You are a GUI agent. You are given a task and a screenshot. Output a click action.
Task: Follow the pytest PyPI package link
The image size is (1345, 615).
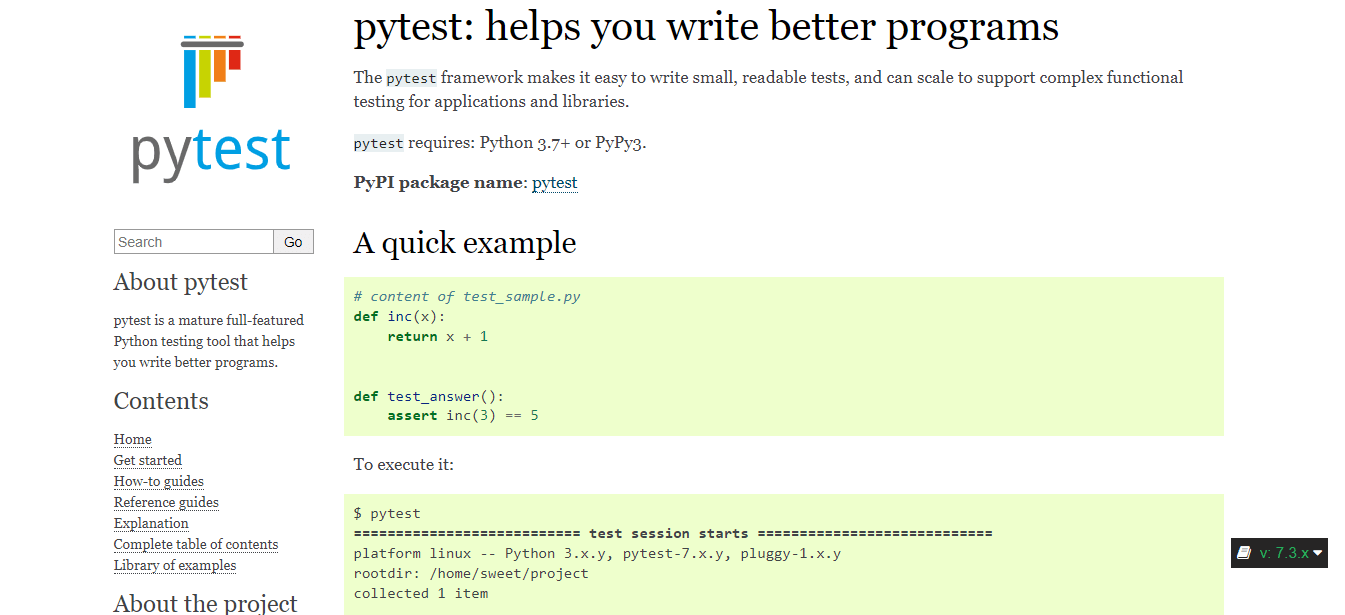coord(554,182)
